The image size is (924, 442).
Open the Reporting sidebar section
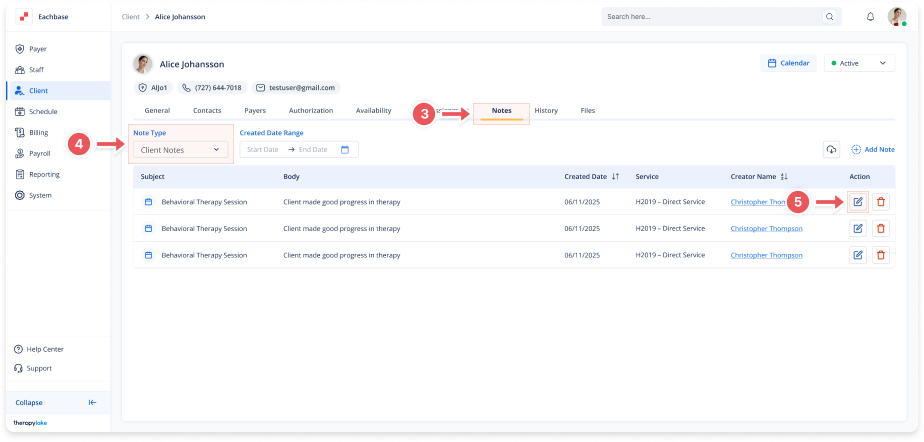point(44,174)
